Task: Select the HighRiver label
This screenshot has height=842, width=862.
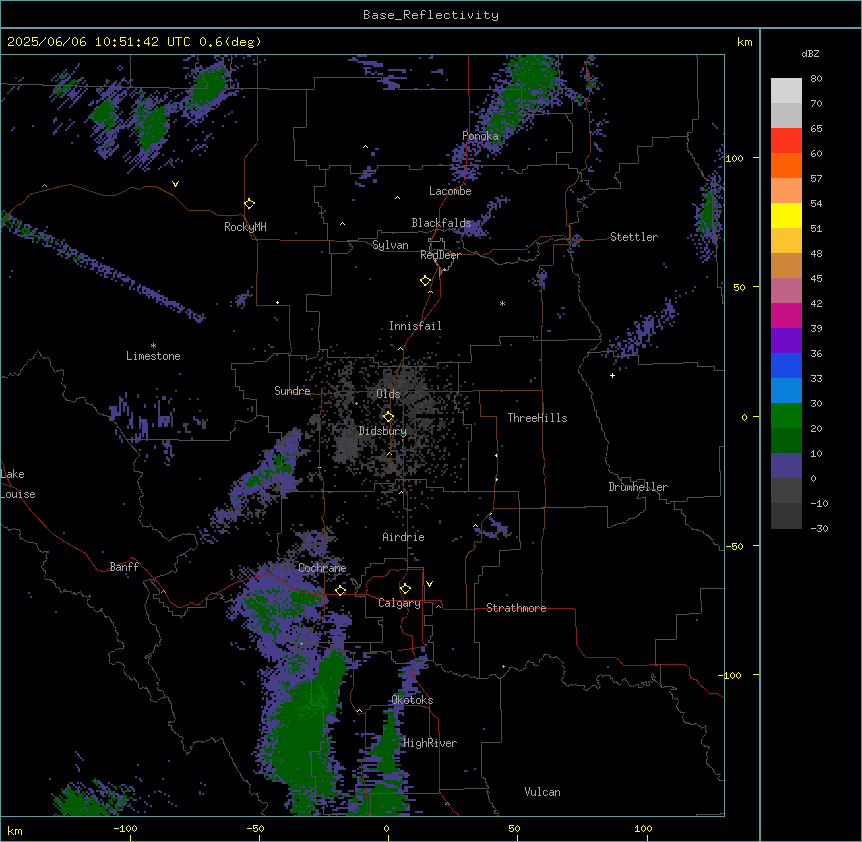Action: pyautogui.click(x=430, y=743)
